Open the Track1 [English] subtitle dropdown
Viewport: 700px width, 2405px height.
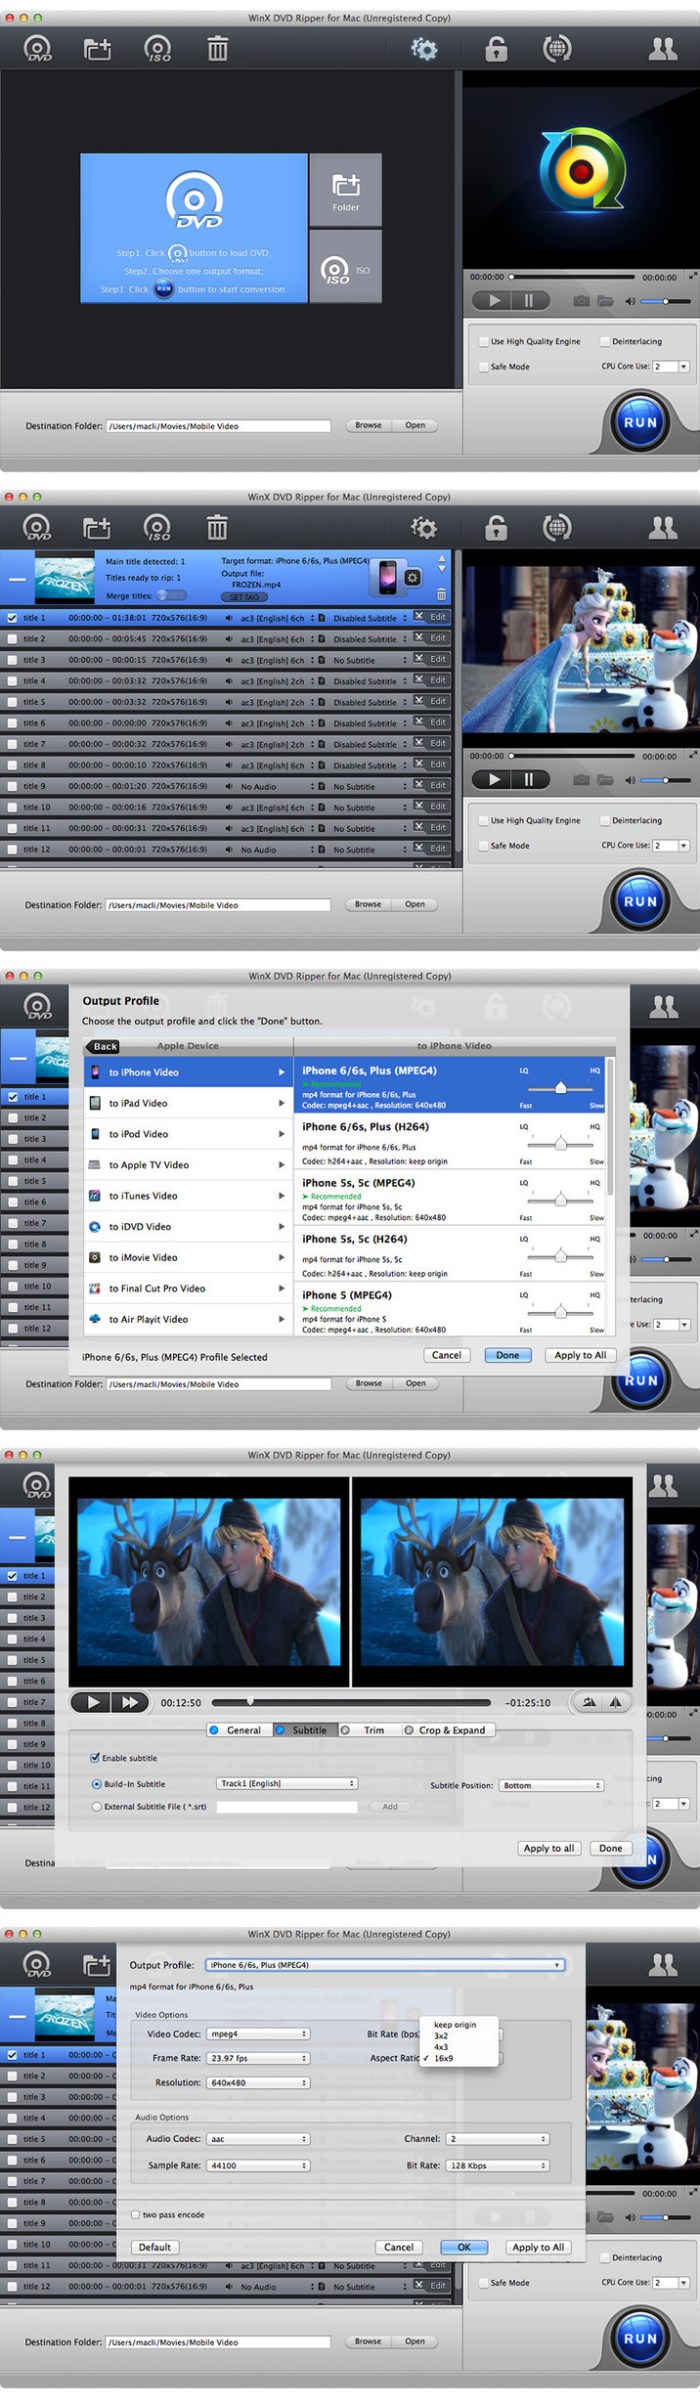click(x=287, y=1783)
